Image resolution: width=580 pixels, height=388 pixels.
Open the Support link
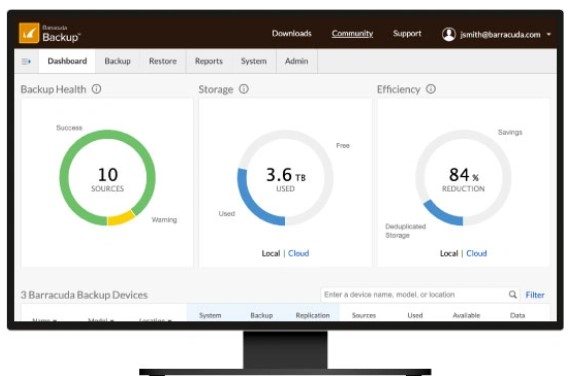pyautogui.click(x=407, y=34)
